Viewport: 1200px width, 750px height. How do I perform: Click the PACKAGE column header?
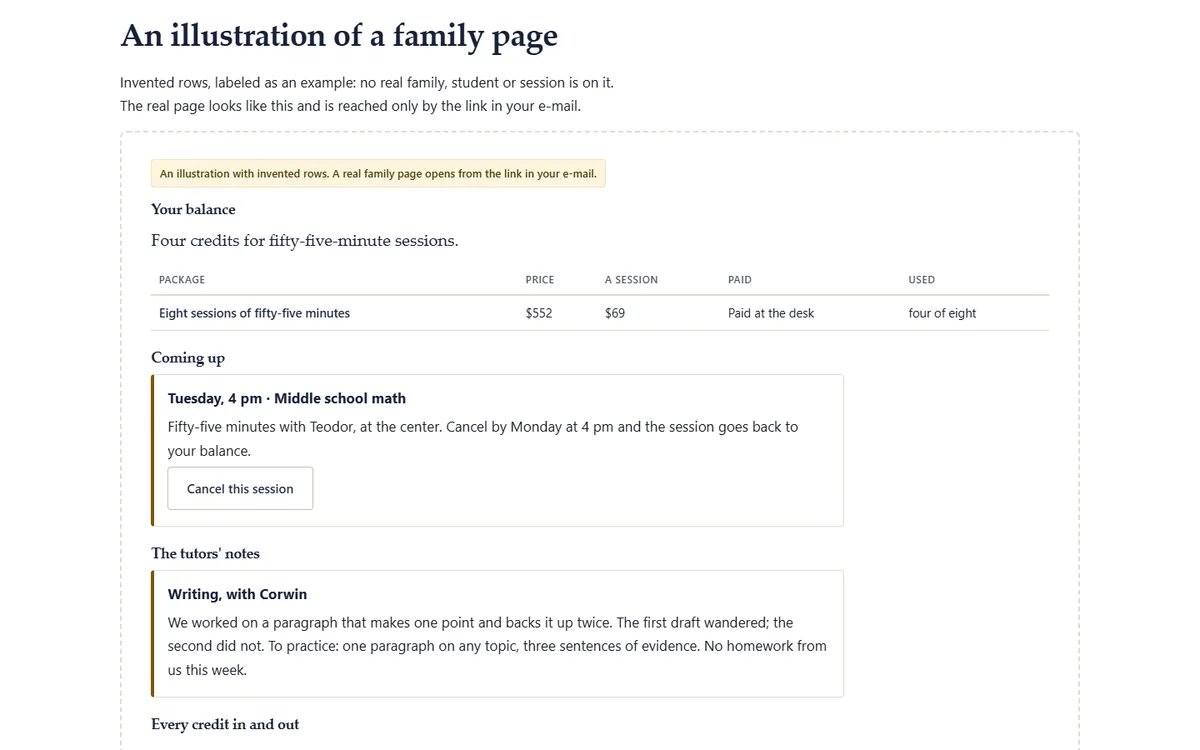182,280
